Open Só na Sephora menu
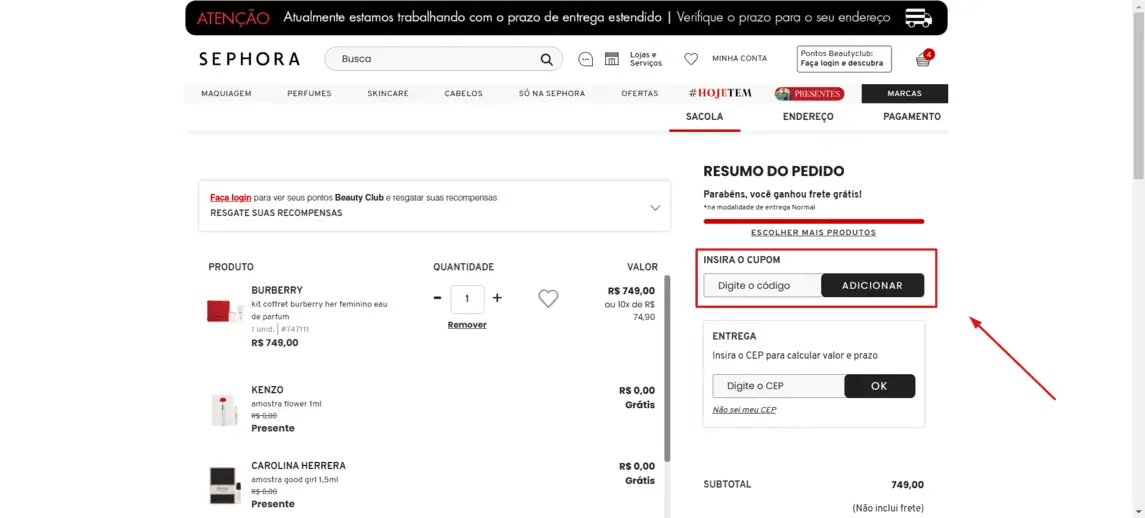 pos(552,94)
